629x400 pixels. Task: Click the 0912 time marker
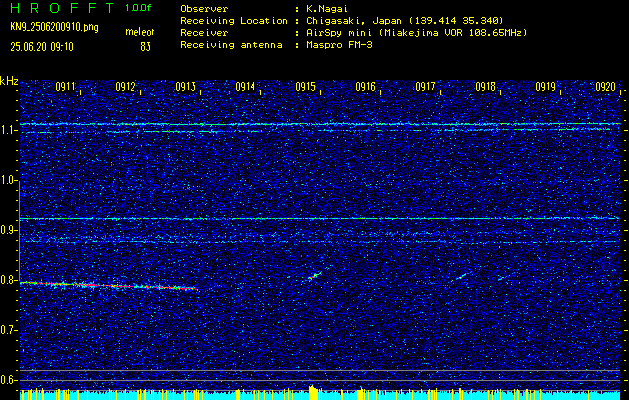125,87
